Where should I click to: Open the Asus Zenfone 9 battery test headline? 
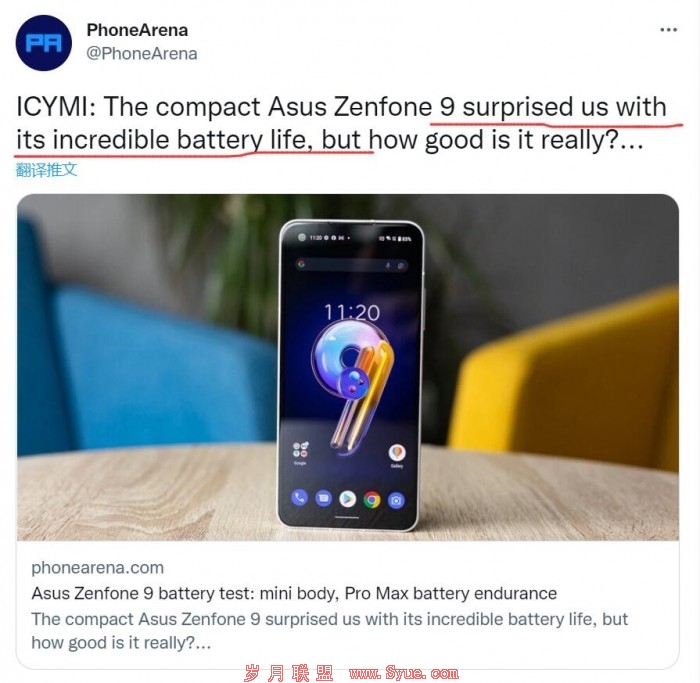click(294, 593)
